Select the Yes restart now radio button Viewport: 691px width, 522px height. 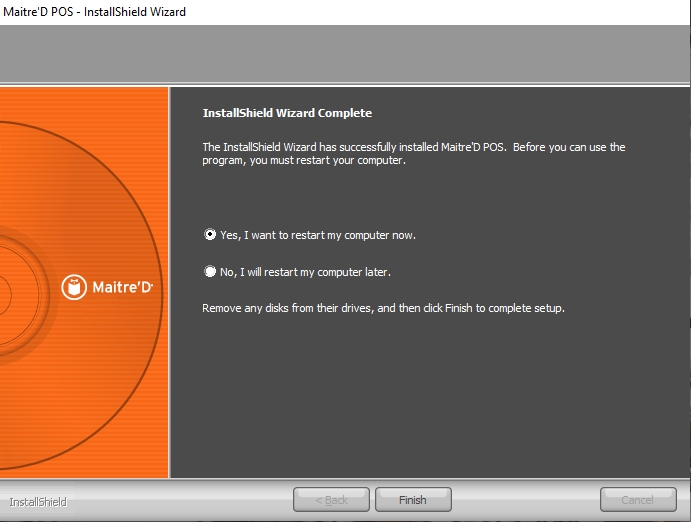click(210, 235)
